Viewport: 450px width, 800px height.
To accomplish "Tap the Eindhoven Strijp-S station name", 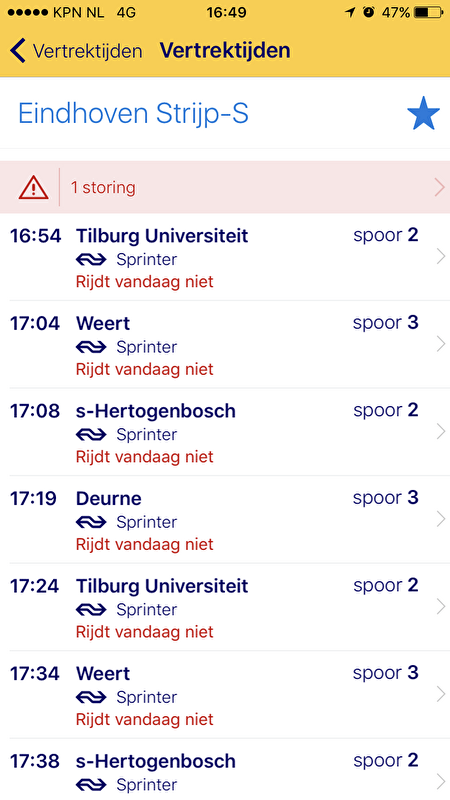I will click(x=134, y=113).
